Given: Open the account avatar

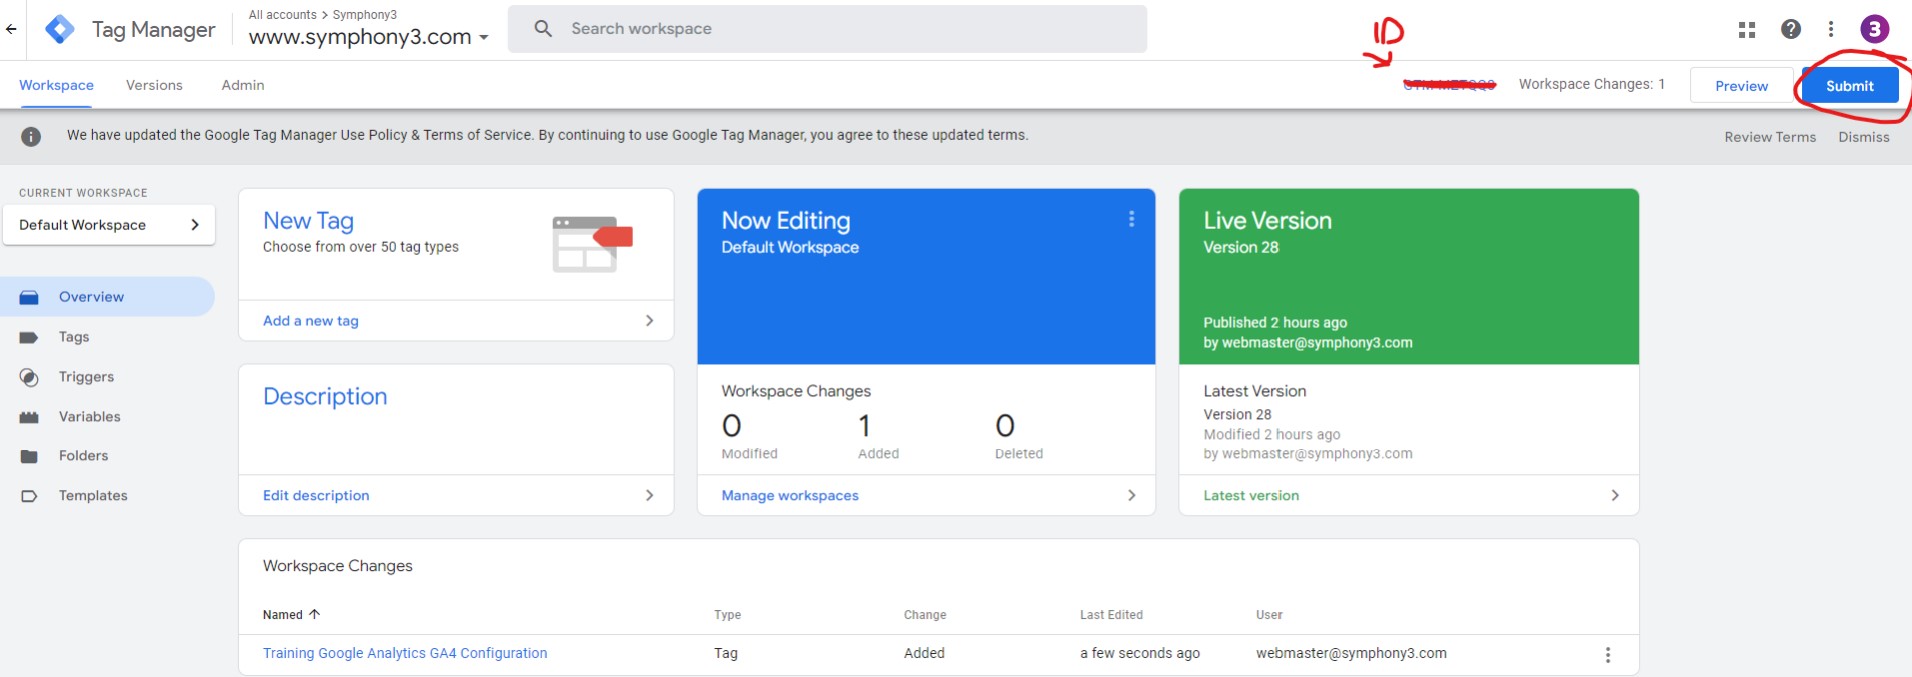Looking at the screenshot, I should 1874,29.
